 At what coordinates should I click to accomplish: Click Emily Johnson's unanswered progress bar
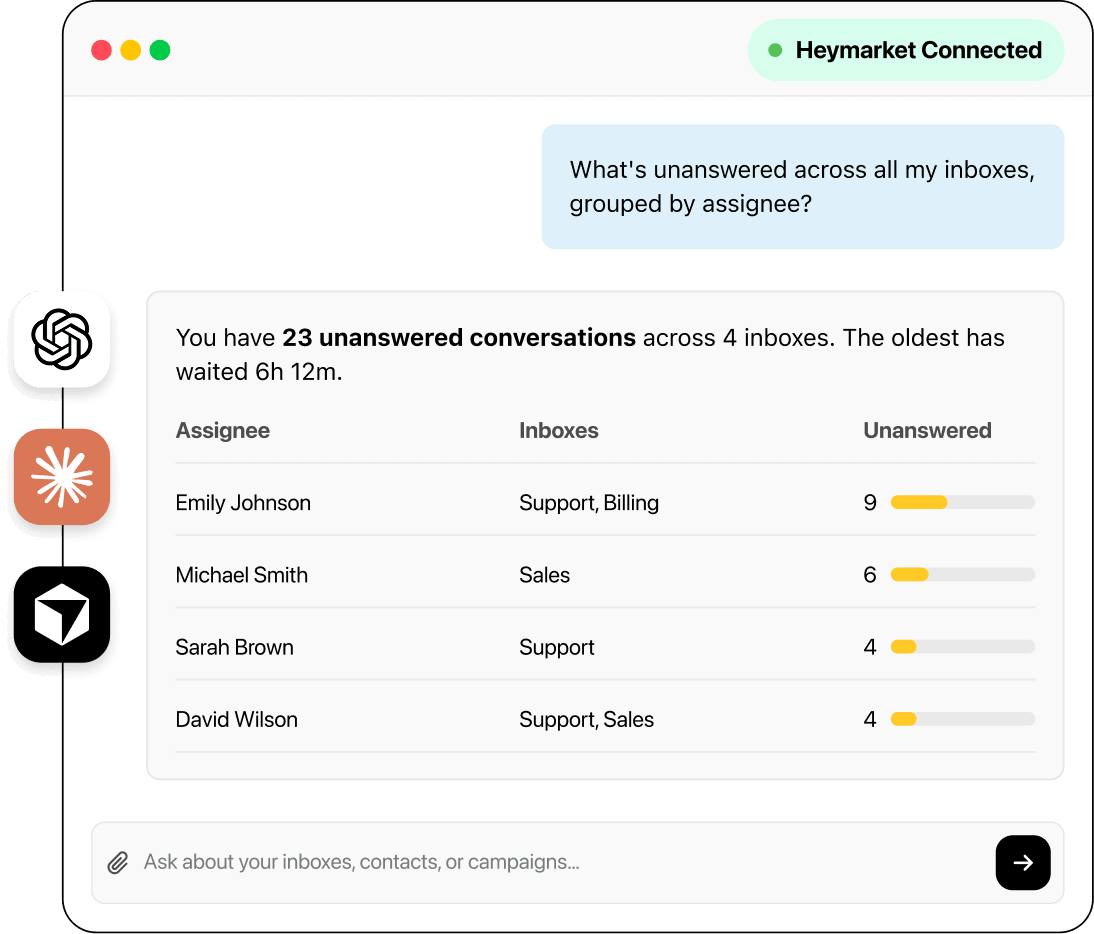coord(963,502)
